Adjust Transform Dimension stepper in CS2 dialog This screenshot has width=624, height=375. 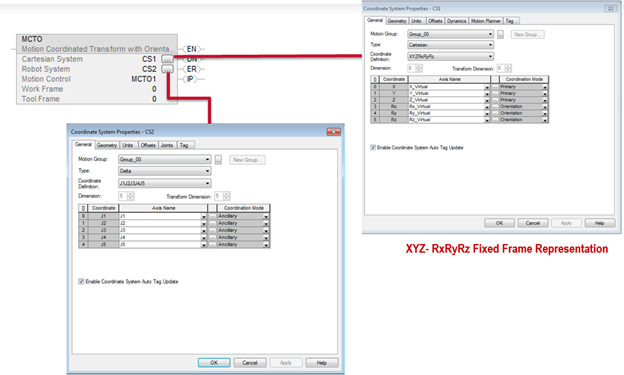[226, 196]
